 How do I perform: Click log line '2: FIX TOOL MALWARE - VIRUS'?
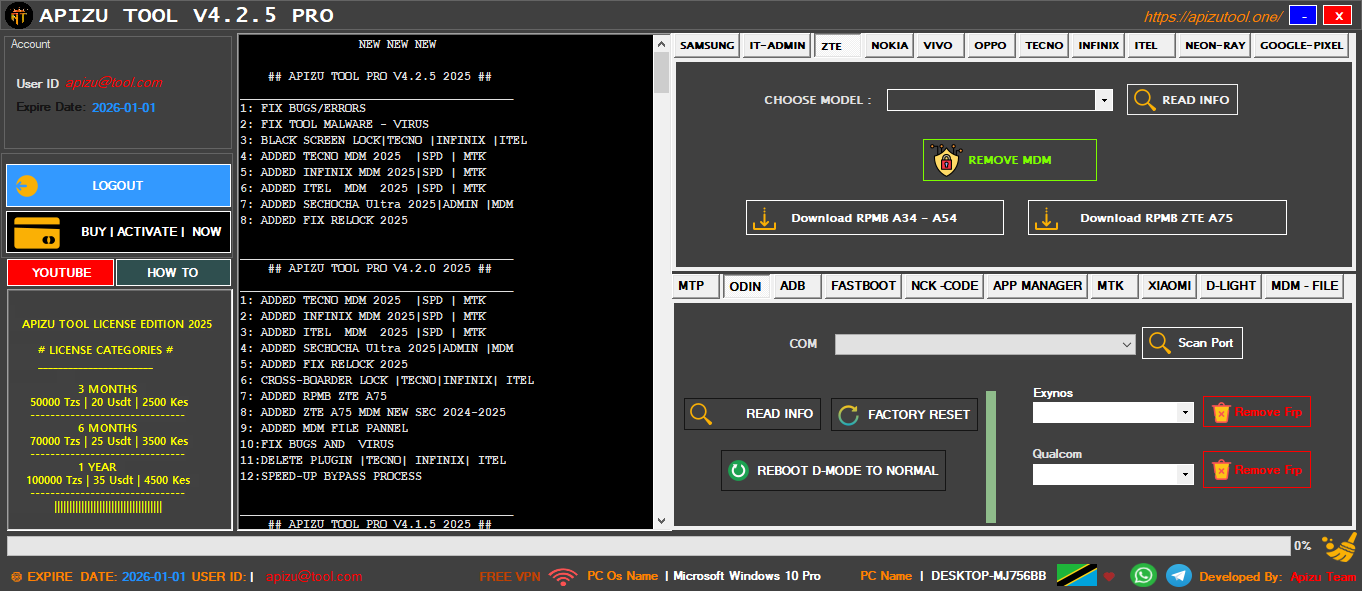[334, 124]
